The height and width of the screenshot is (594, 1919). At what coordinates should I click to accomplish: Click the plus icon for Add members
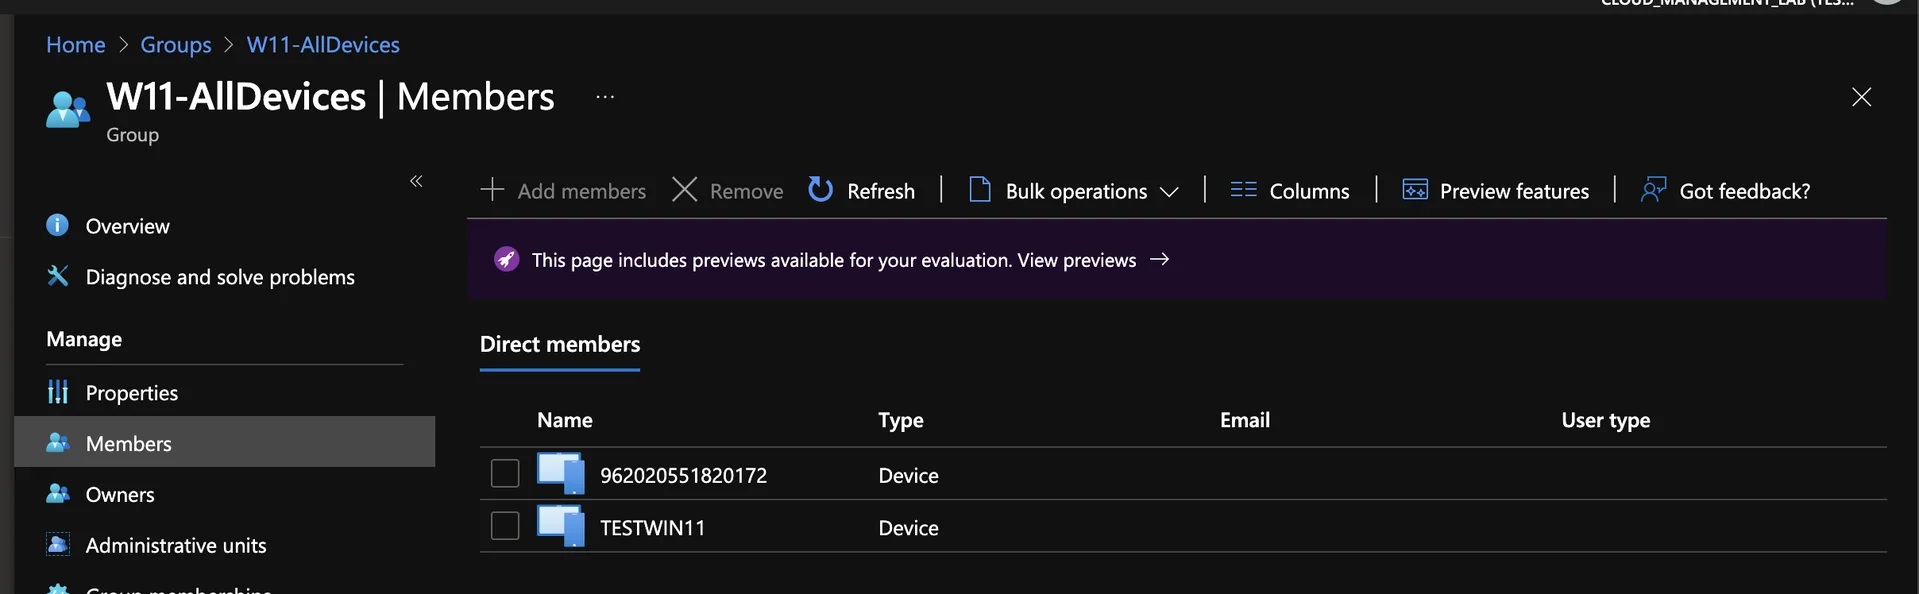point(492,189)
